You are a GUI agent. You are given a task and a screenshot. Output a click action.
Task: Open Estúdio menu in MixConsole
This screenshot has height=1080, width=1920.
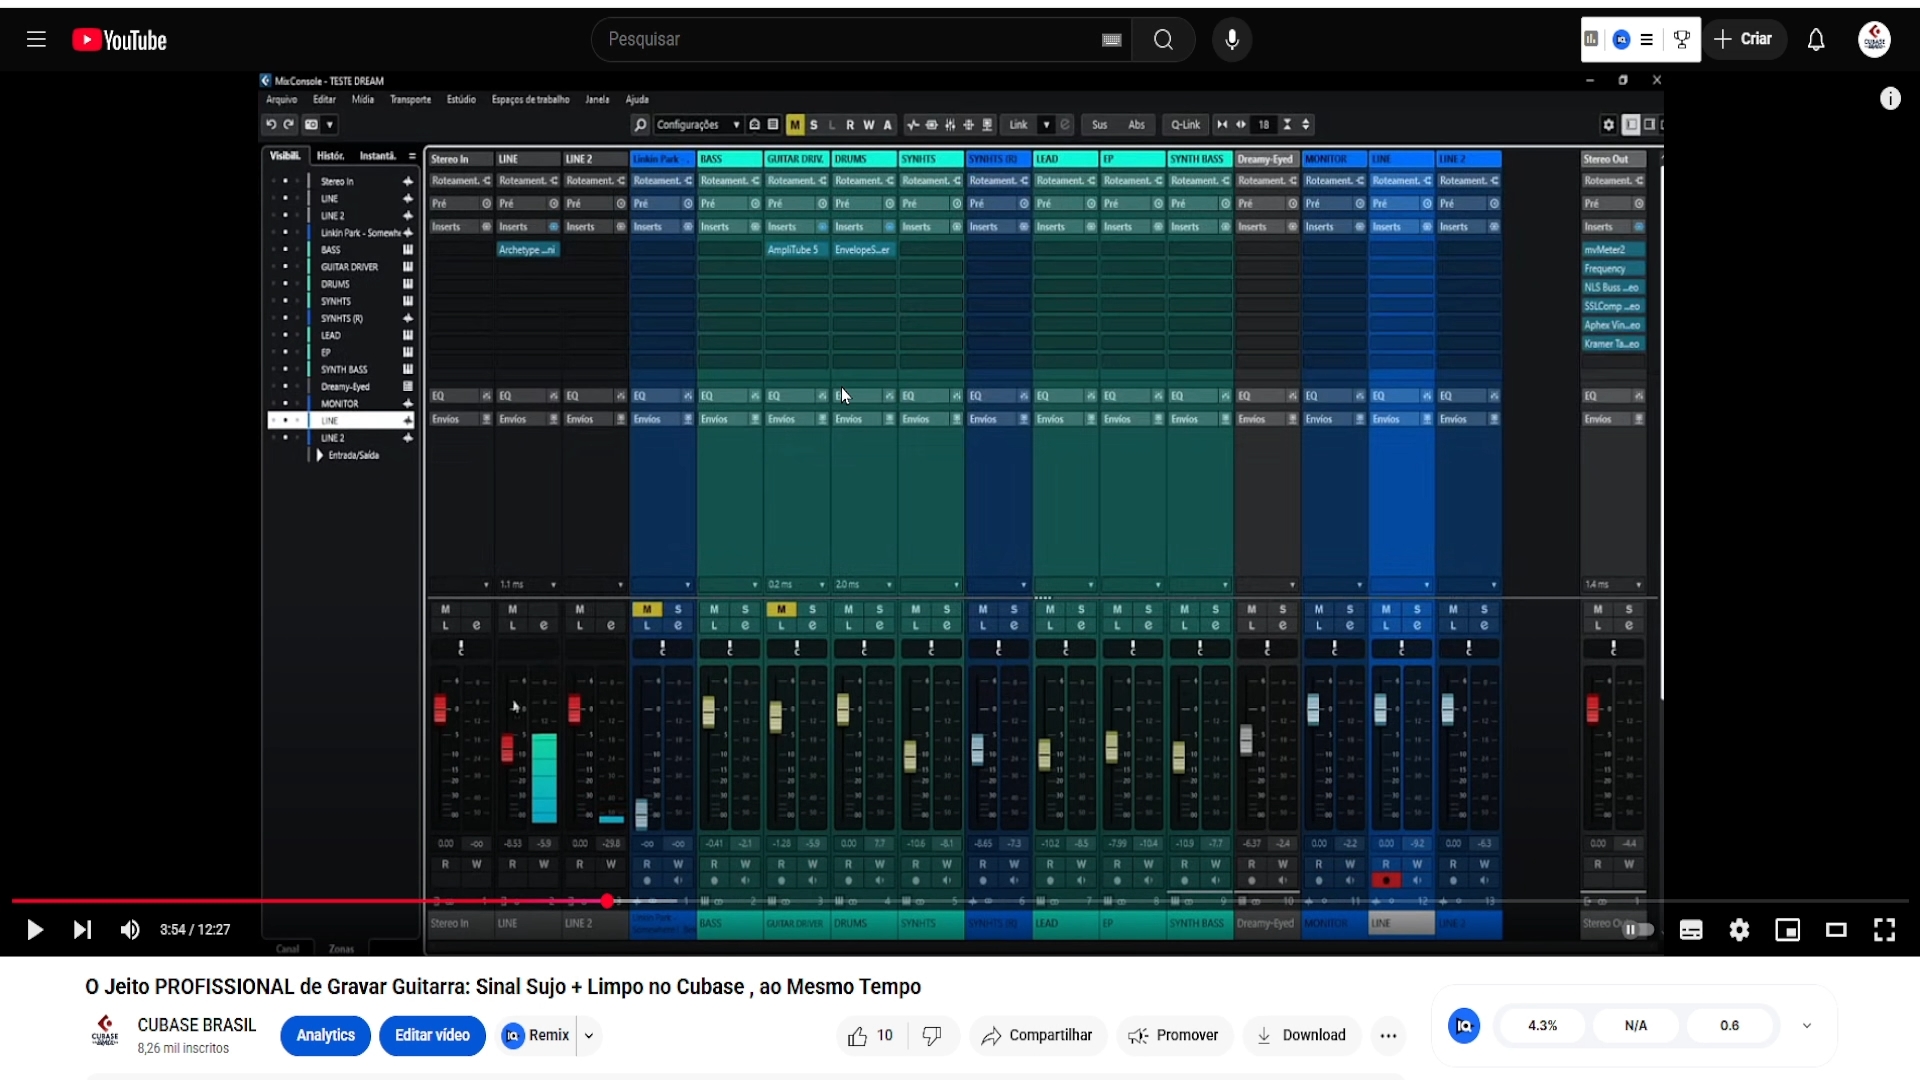tap(461, 100)
